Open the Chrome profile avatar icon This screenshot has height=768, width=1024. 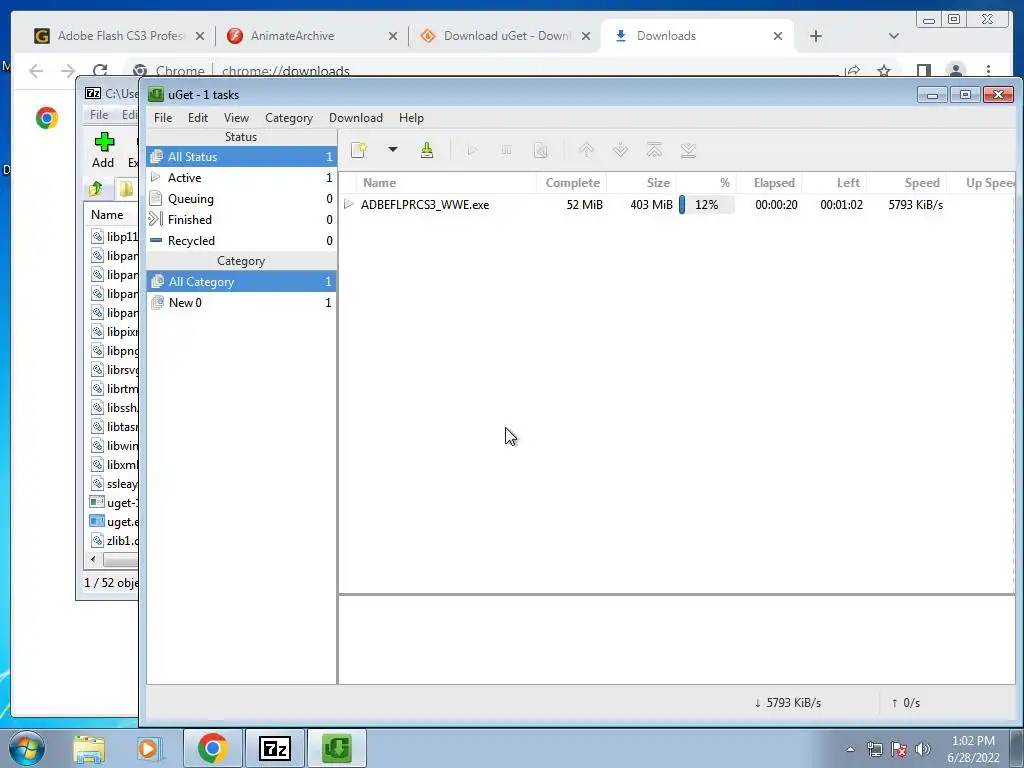click(x=955, y=71)
